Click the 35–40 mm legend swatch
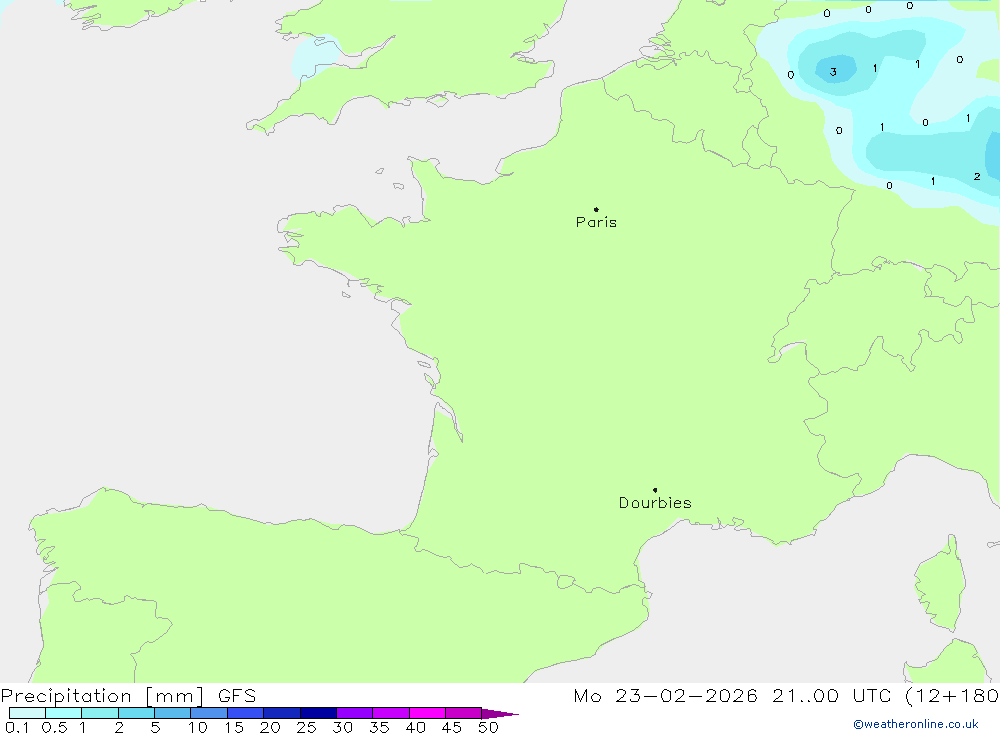Screen dimensions: 1000x733 pyautogui.click(x=391, y=713)
